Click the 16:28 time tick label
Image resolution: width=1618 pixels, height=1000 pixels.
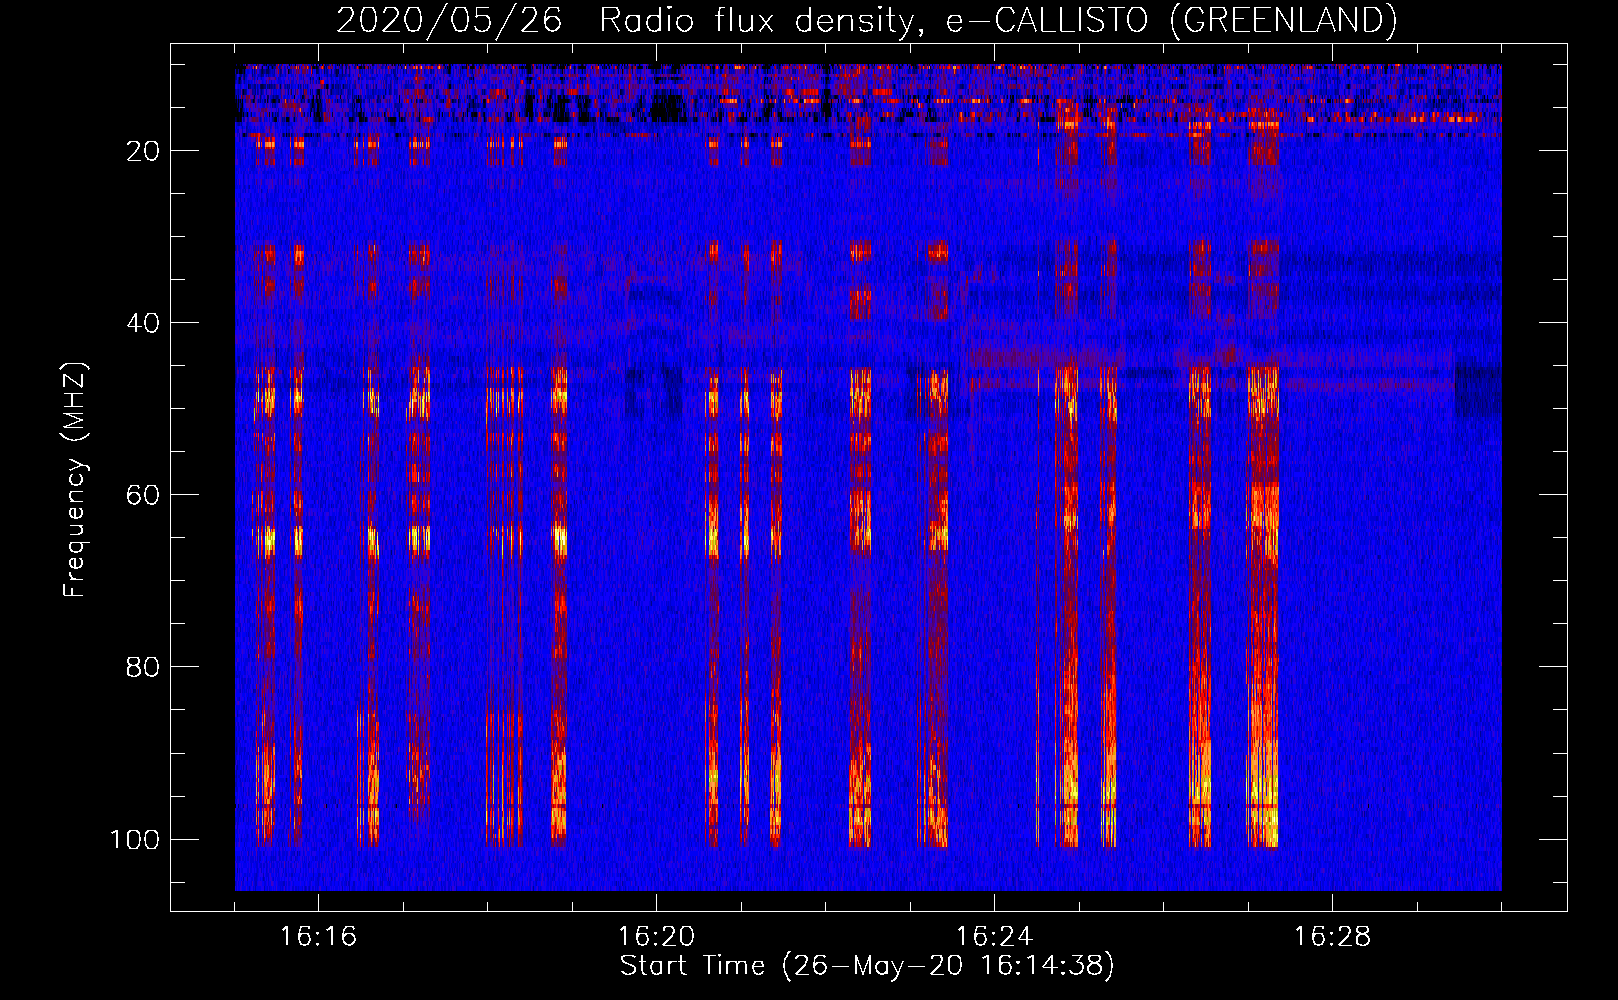coord(1332,936)
